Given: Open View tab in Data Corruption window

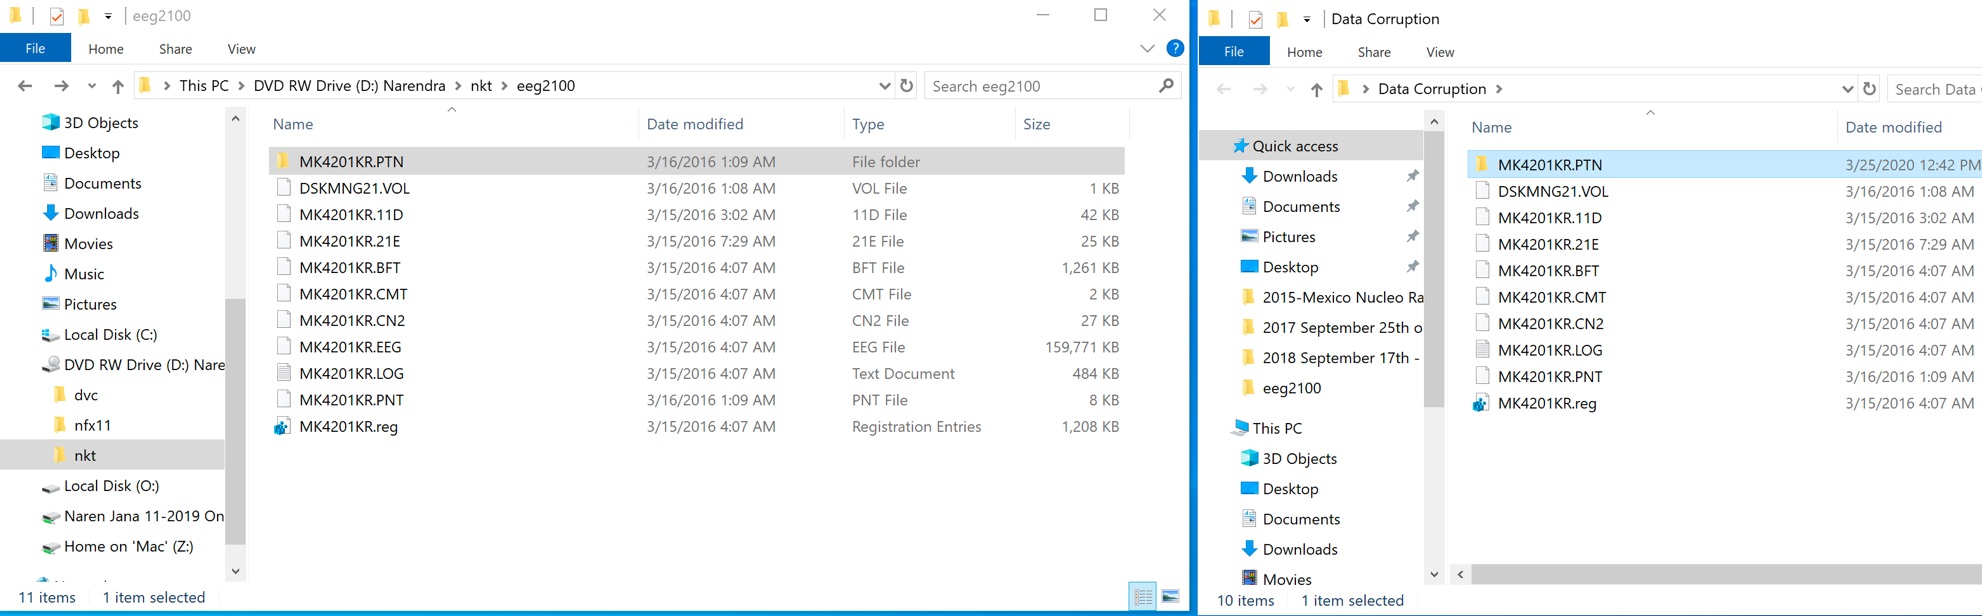Looking at the screenshot, I should coord(1439,52).
